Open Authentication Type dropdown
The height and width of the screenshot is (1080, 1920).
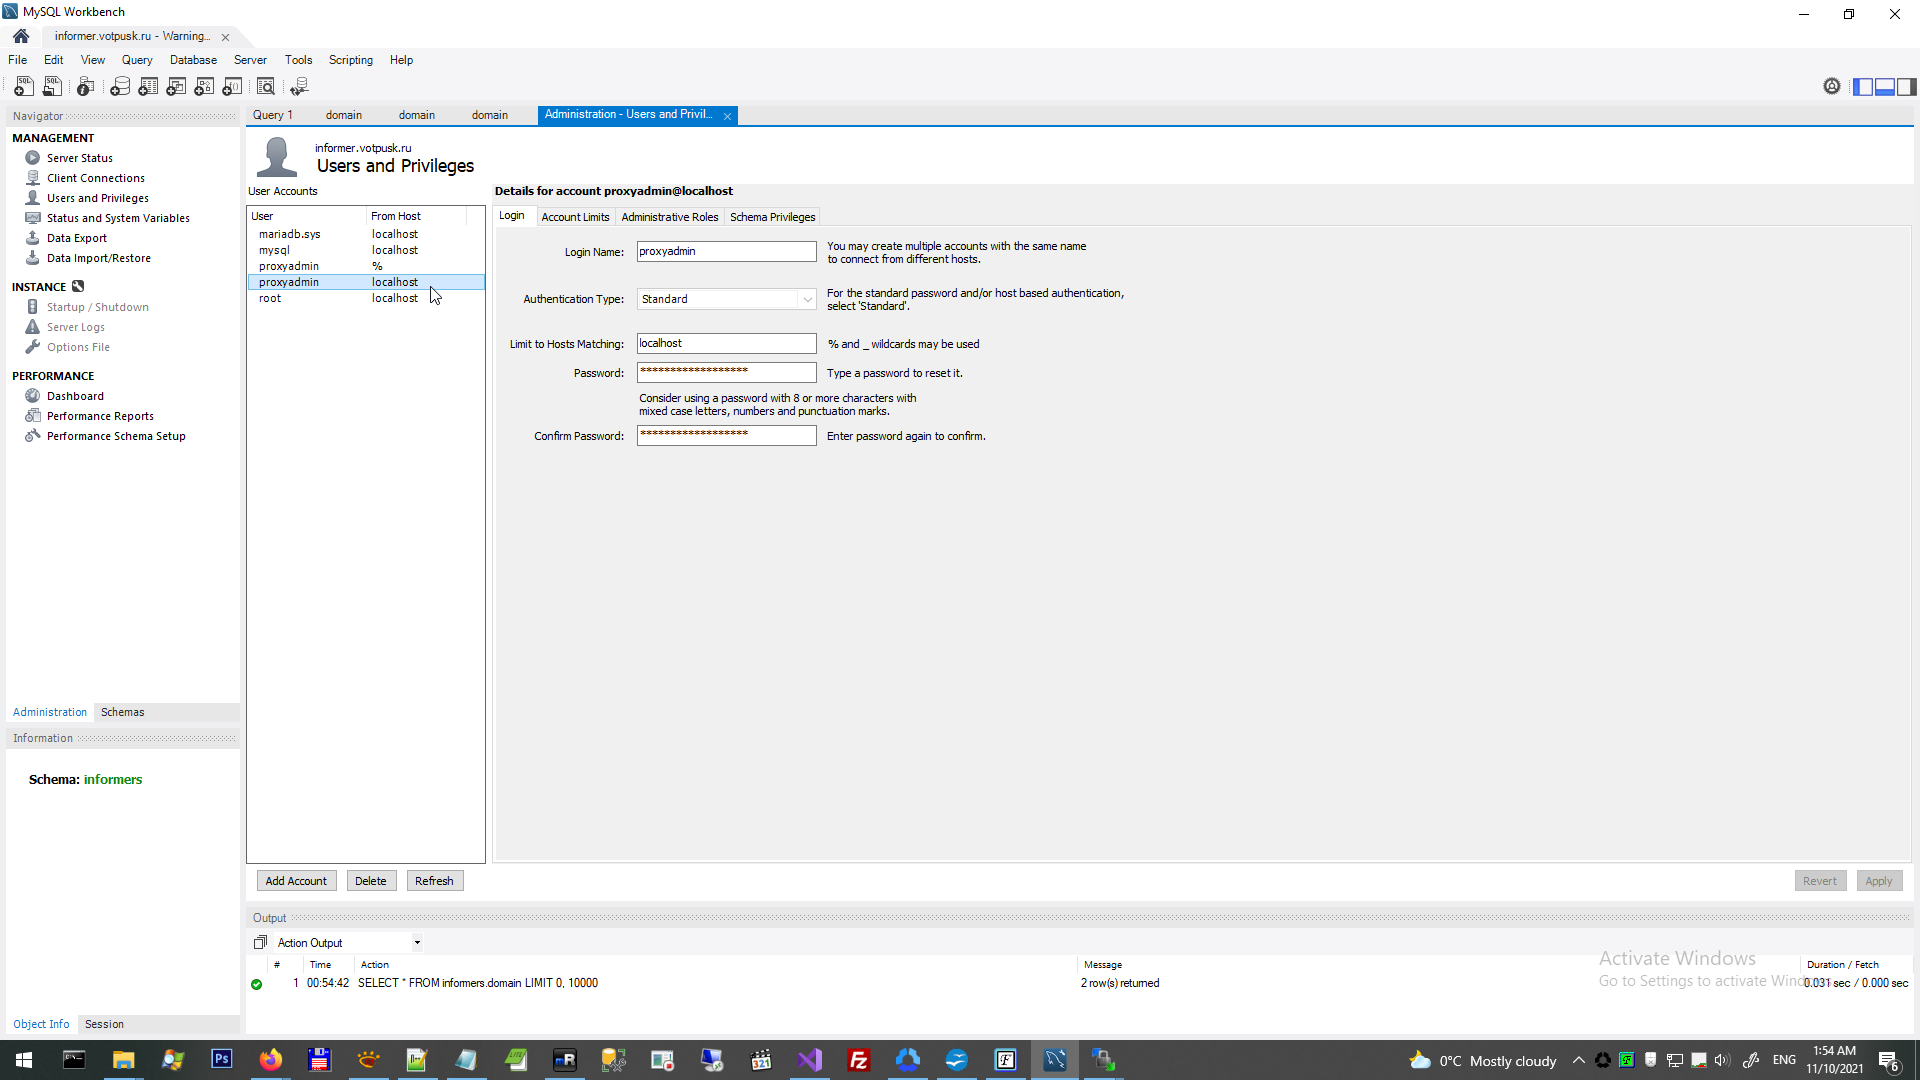coord(807,299)
